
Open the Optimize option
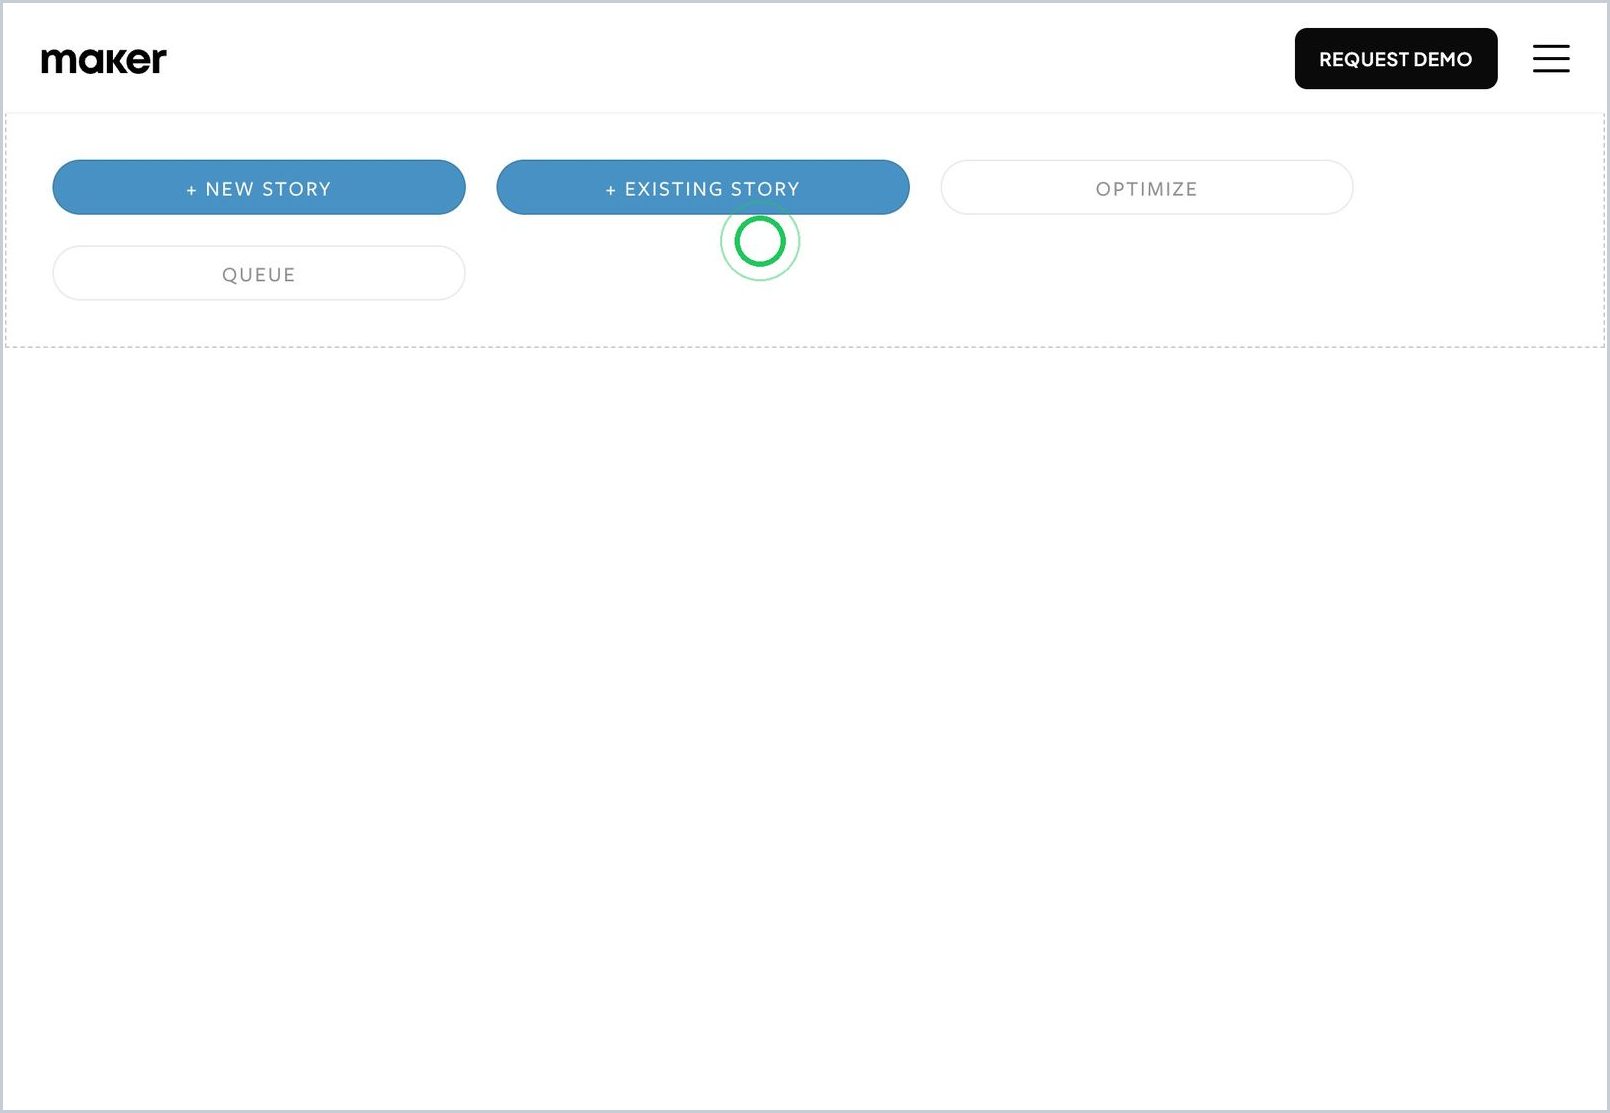[1147, 188]
